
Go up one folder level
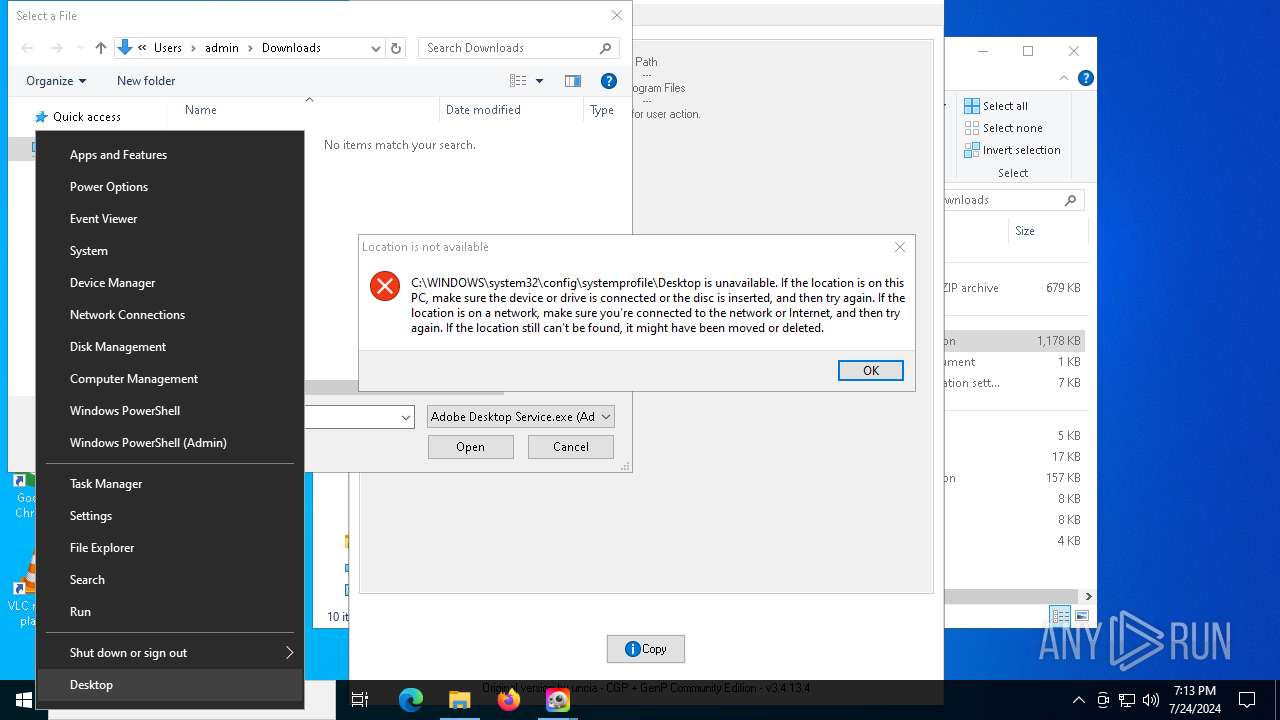pyautogui.click(x=100, y=48)
